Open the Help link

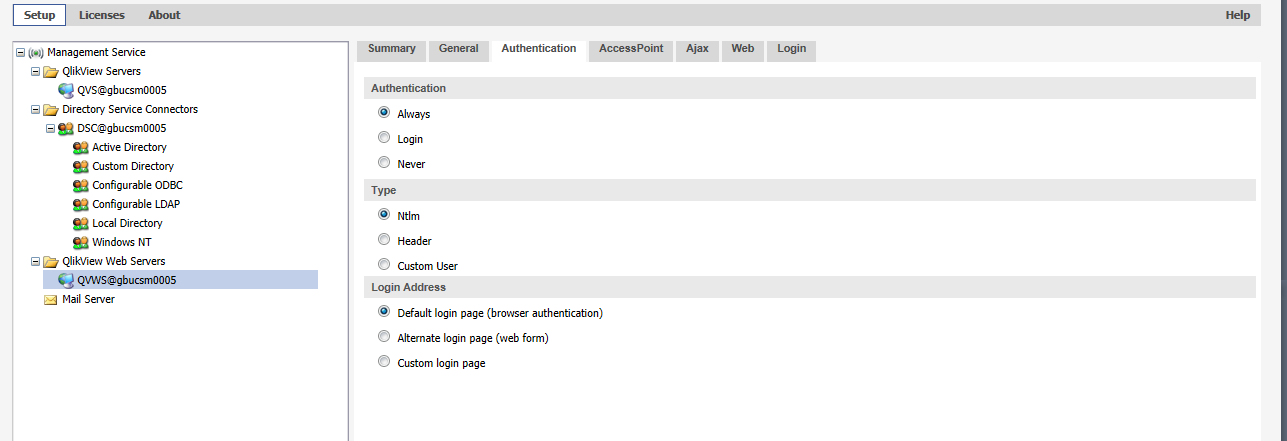click(x=1238, y=15)
